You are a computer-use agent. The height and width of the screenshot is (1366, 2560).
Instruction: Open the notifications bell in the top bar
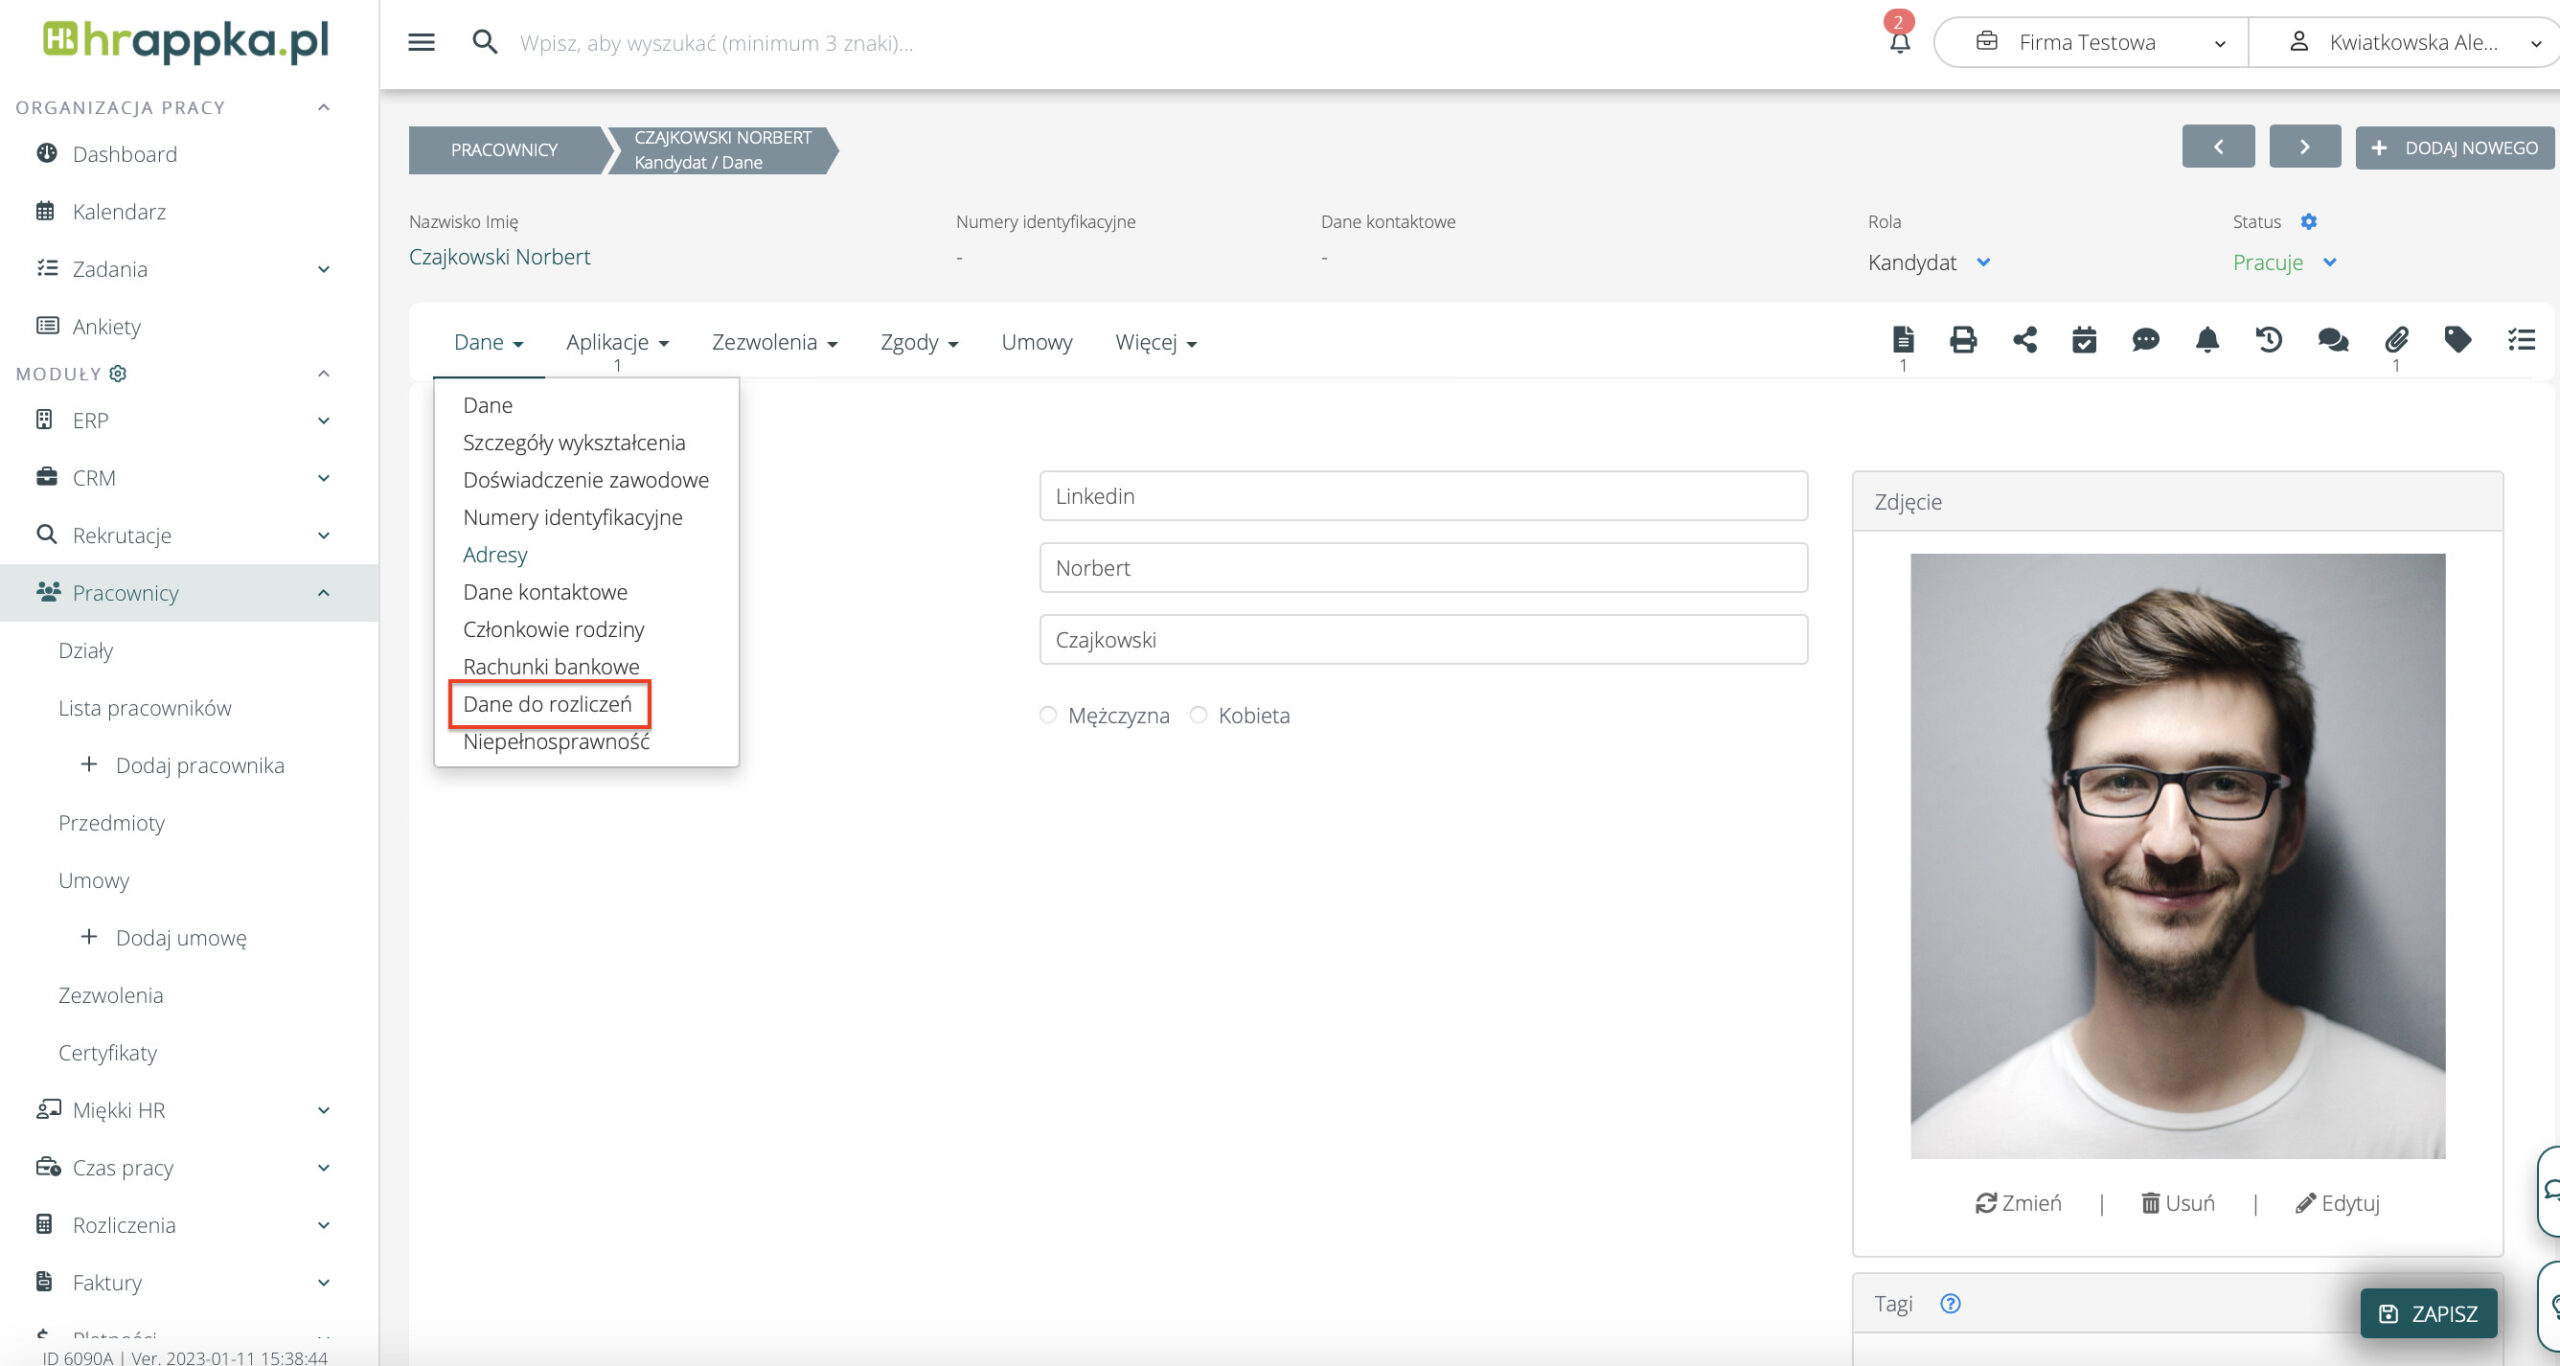(1899, 42)
